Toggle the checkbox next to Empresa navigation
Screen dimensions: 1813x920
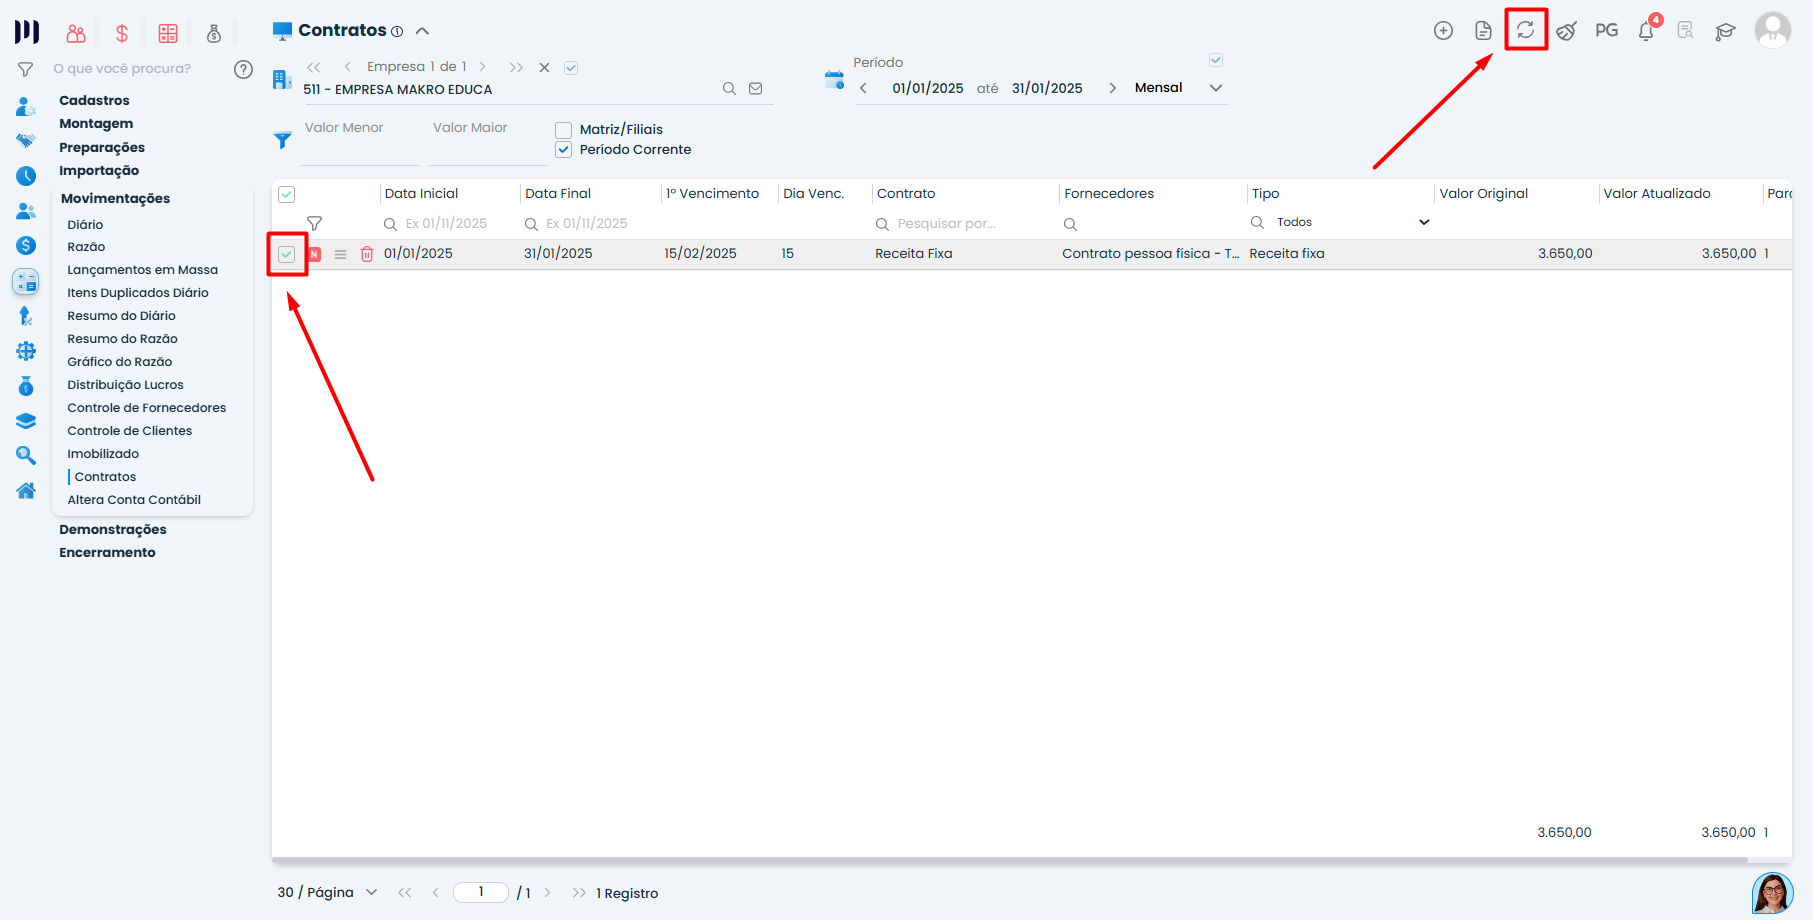pyautogui.click(x=571, y=68)
